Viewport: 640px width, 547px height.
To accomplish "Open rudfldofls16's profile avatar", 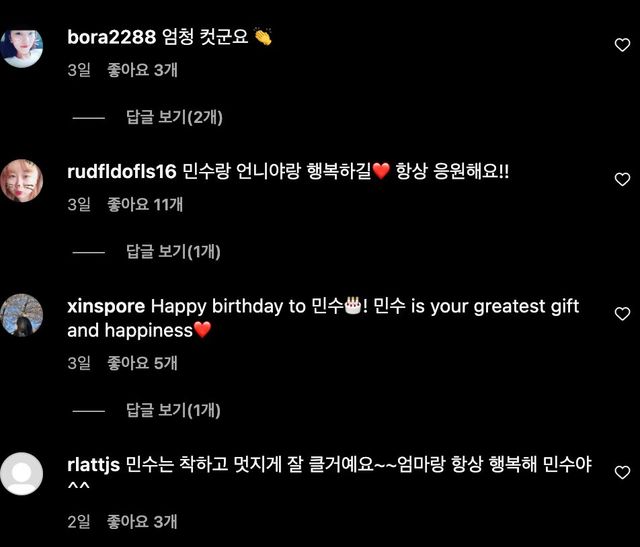I will click(x=22, y=180).
